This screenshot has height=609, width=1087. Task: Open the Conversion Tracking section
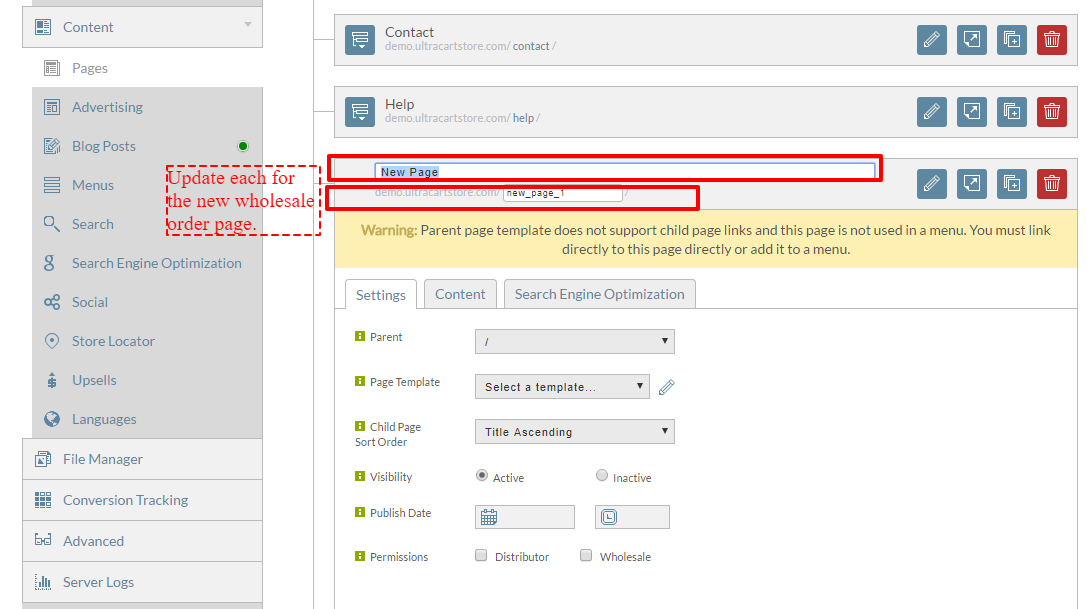[x=142, y=500]
